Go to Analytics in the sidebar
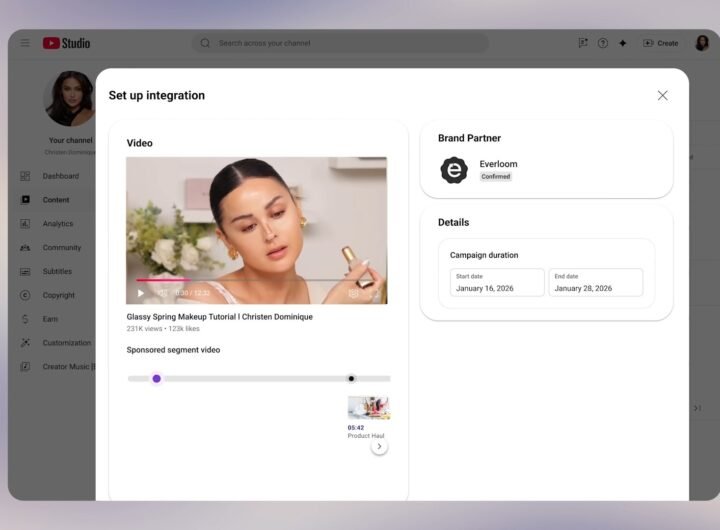The height and width of the screenshot is (530, 720). pos(57,224)
